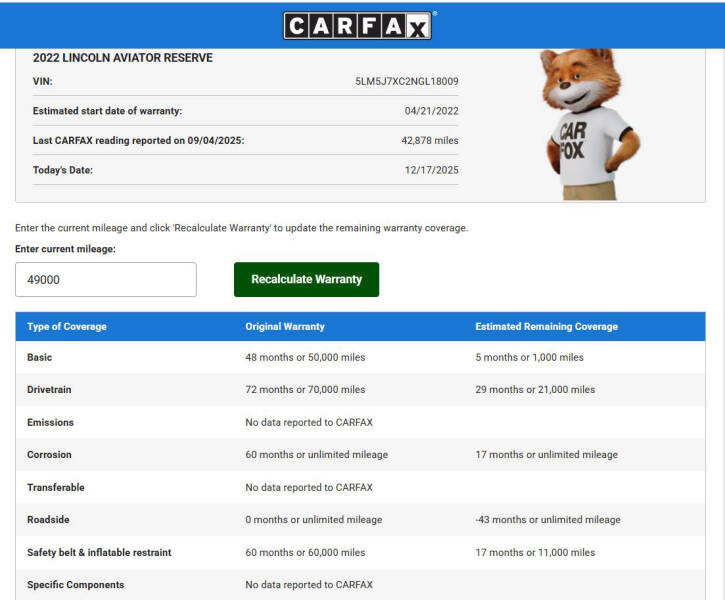Click the Specific Components row label

pos(76,585)
